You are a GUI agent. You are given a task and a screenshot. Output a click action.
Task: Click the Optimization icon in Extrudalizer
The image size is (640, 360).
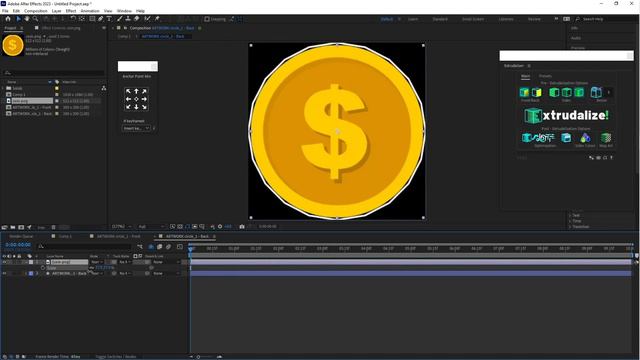[x=538, y=138]
